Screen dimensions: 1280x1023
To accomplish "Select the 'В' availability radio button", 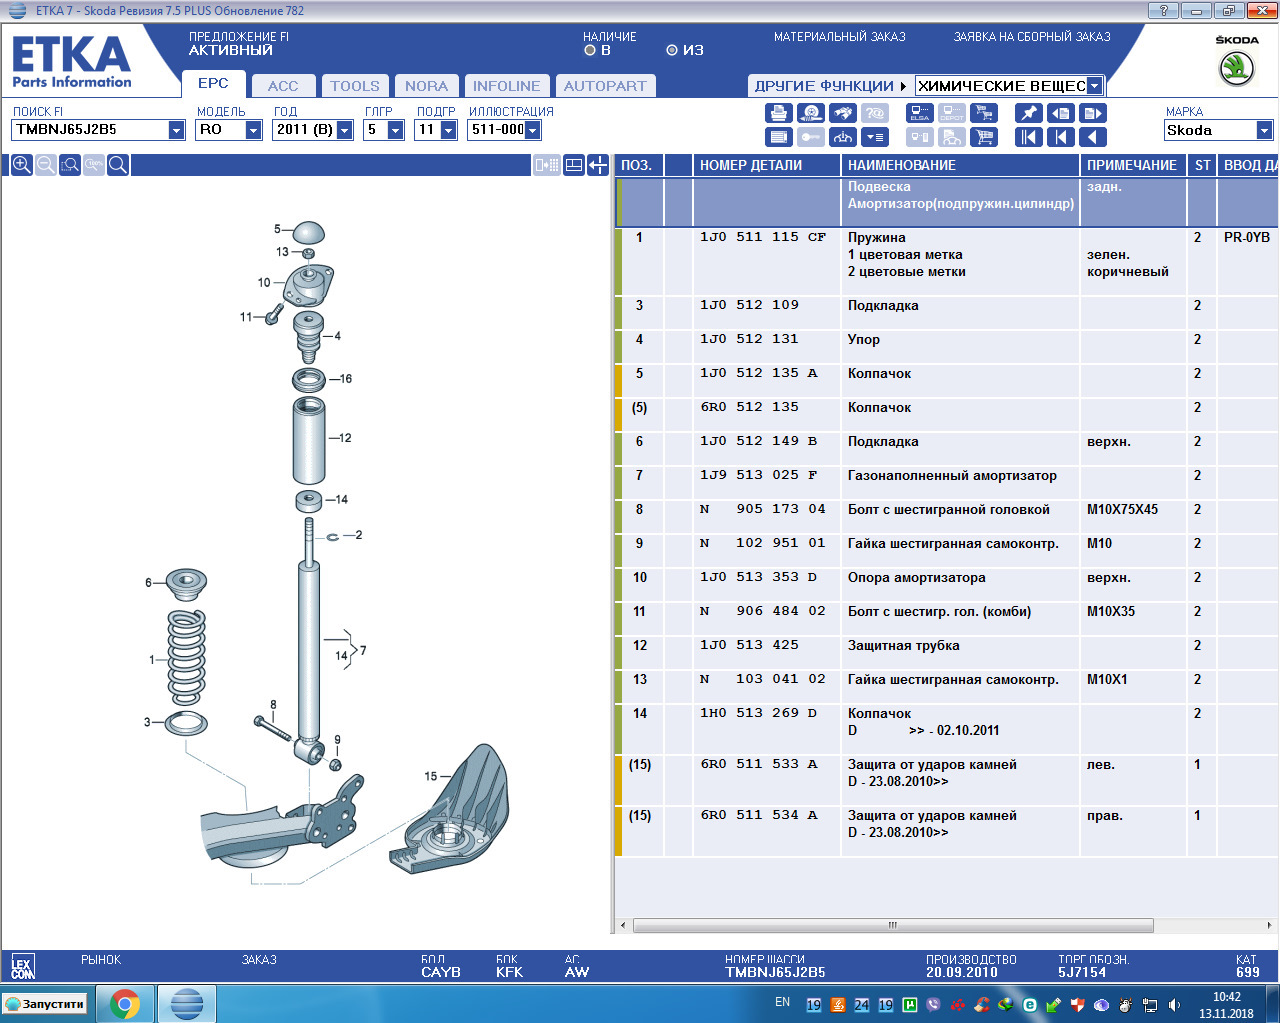I will click(590, 50).
